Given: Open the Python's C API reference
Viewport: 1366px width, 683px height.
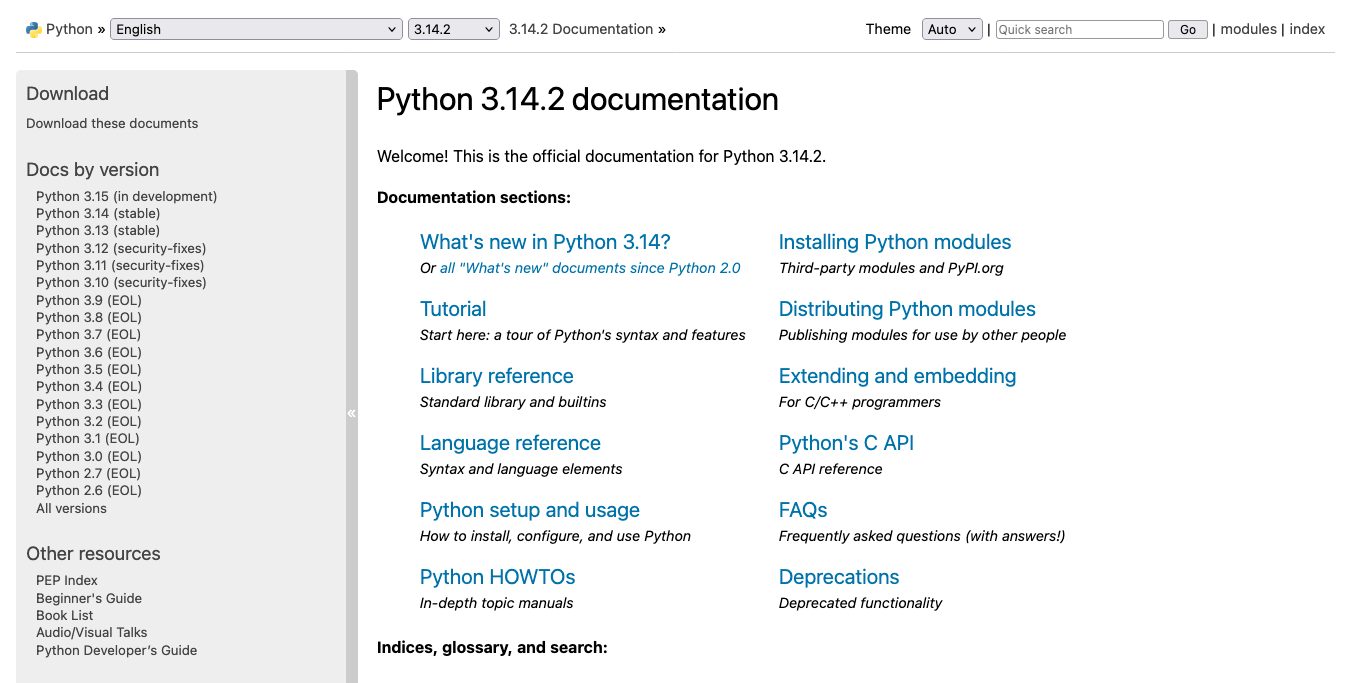Looking at the screenshot, I should click(846, 443).
